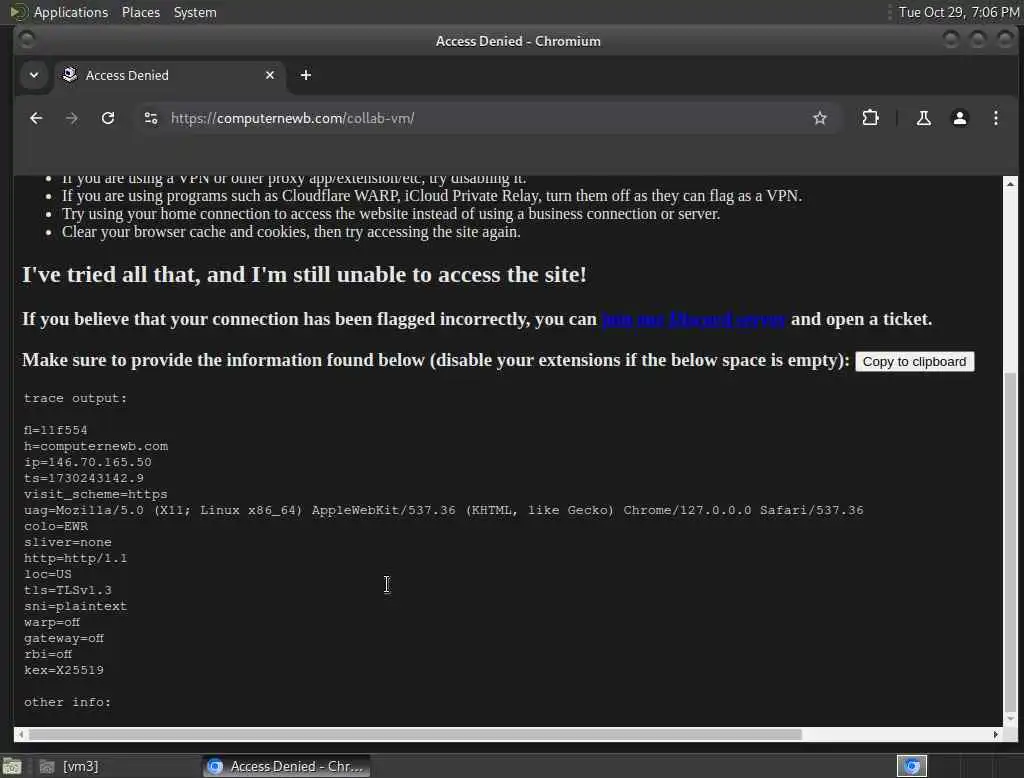This screenshot has height=778, width=1024.
Task: Open the Extensions puzzle icon
Action: pos(870,118)
